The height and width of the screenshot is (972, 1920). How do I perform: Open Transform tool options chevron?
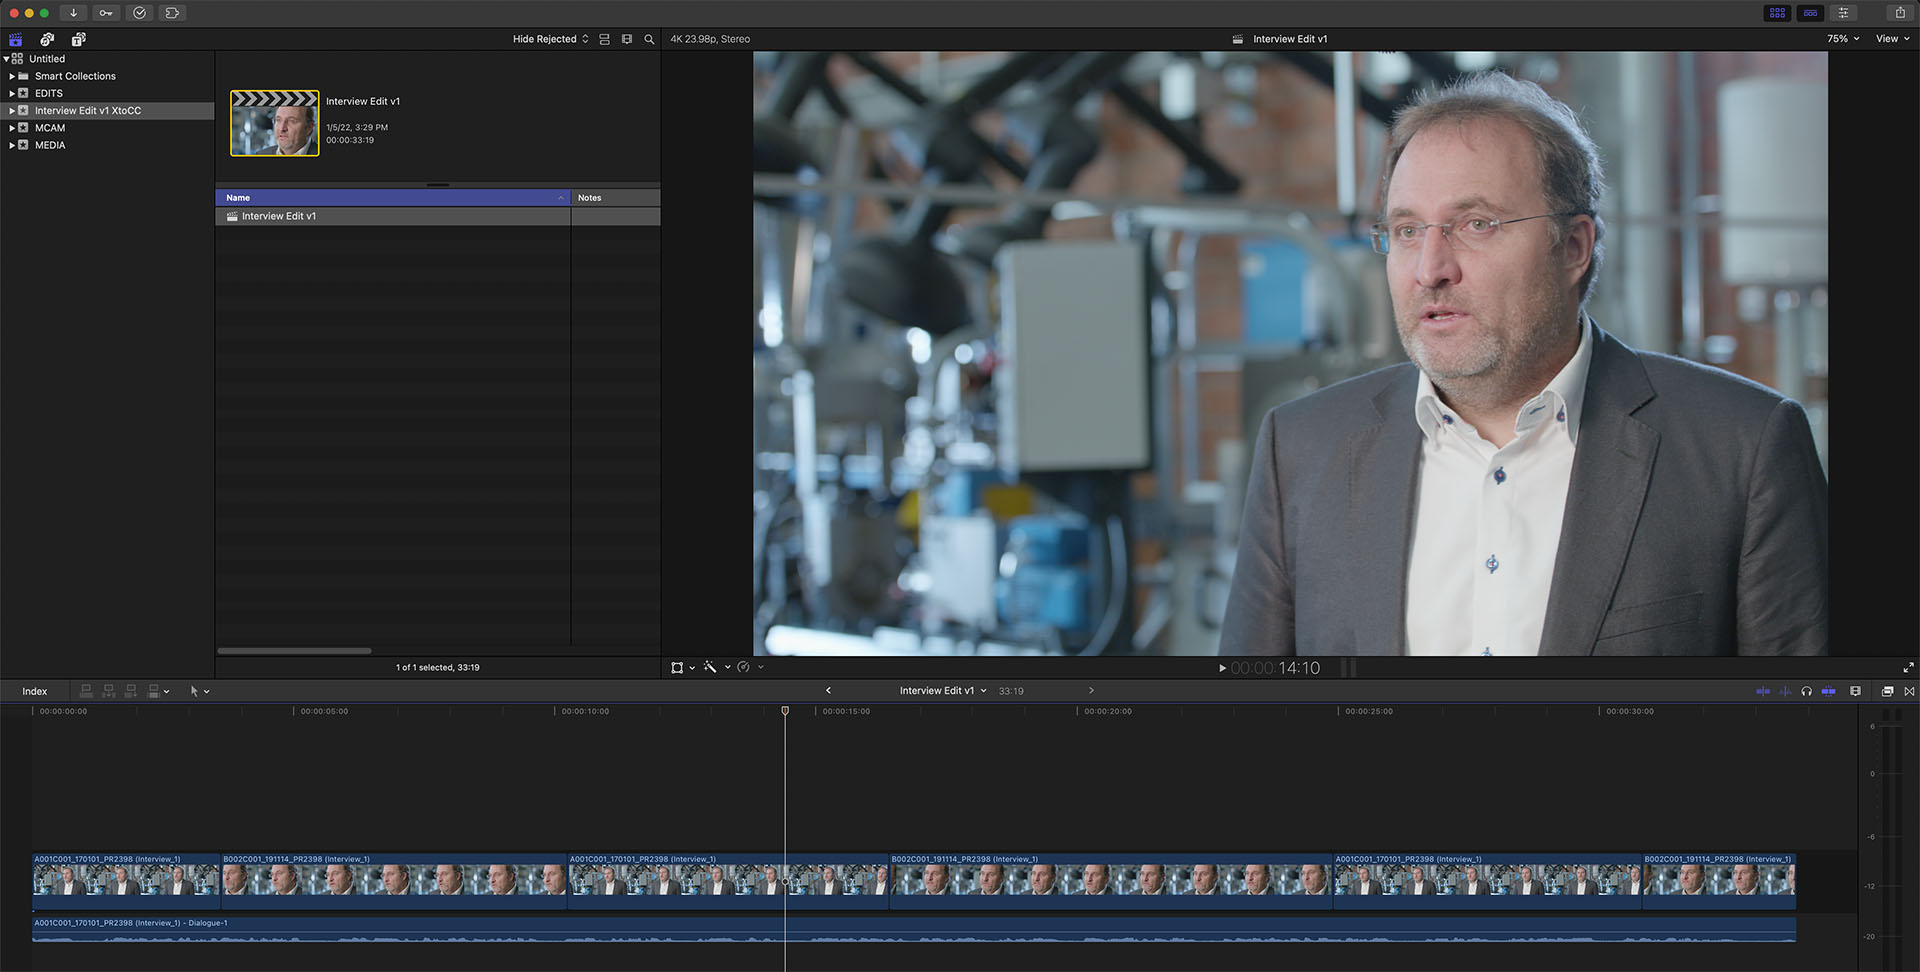692,667
